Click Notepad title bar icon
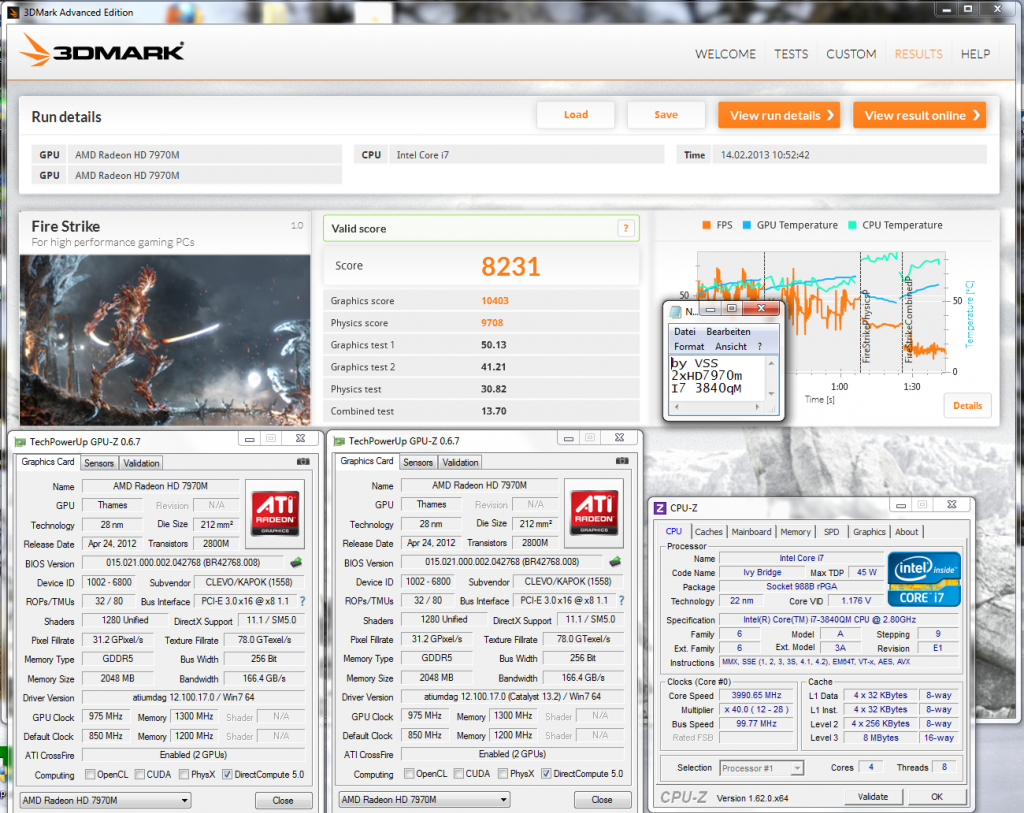The width and height of the screenshot is (1024, 813). click(676, 311)
